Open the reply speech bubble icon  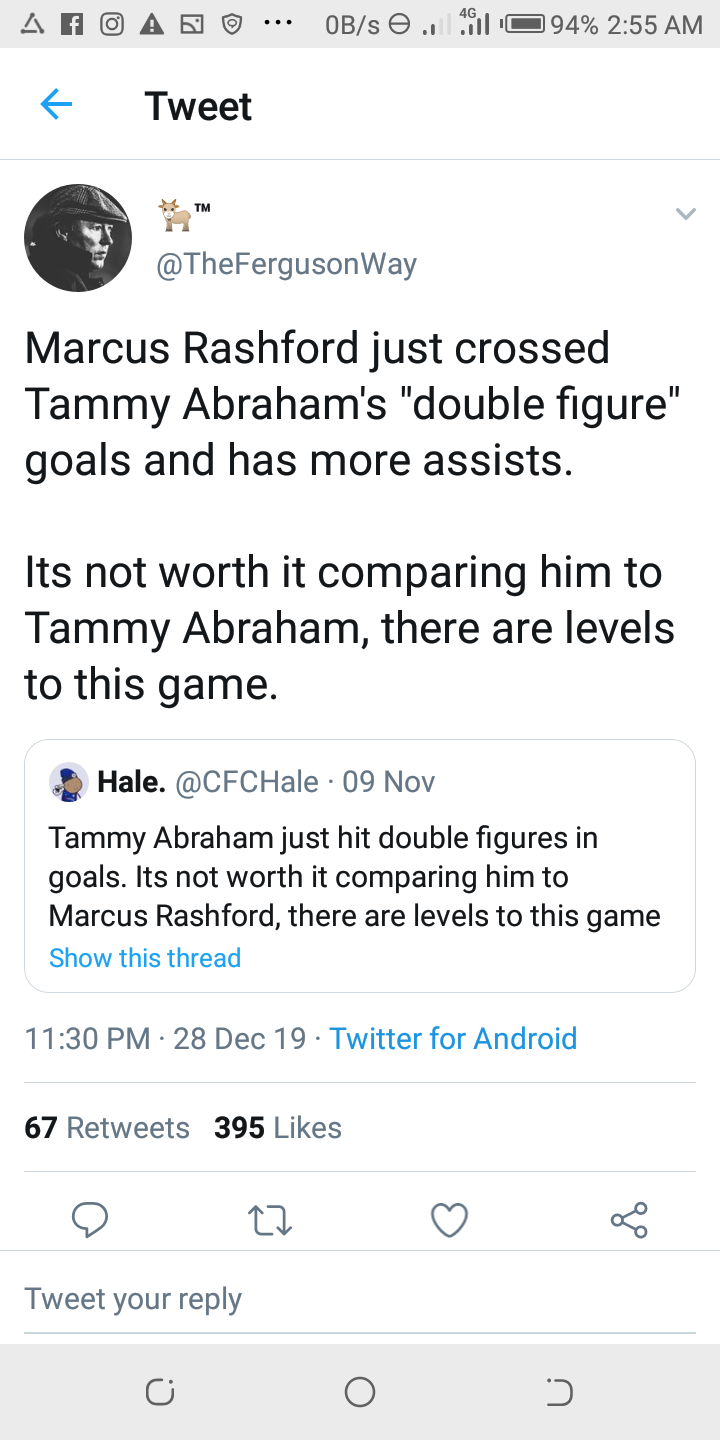[x=90, y=1219]
